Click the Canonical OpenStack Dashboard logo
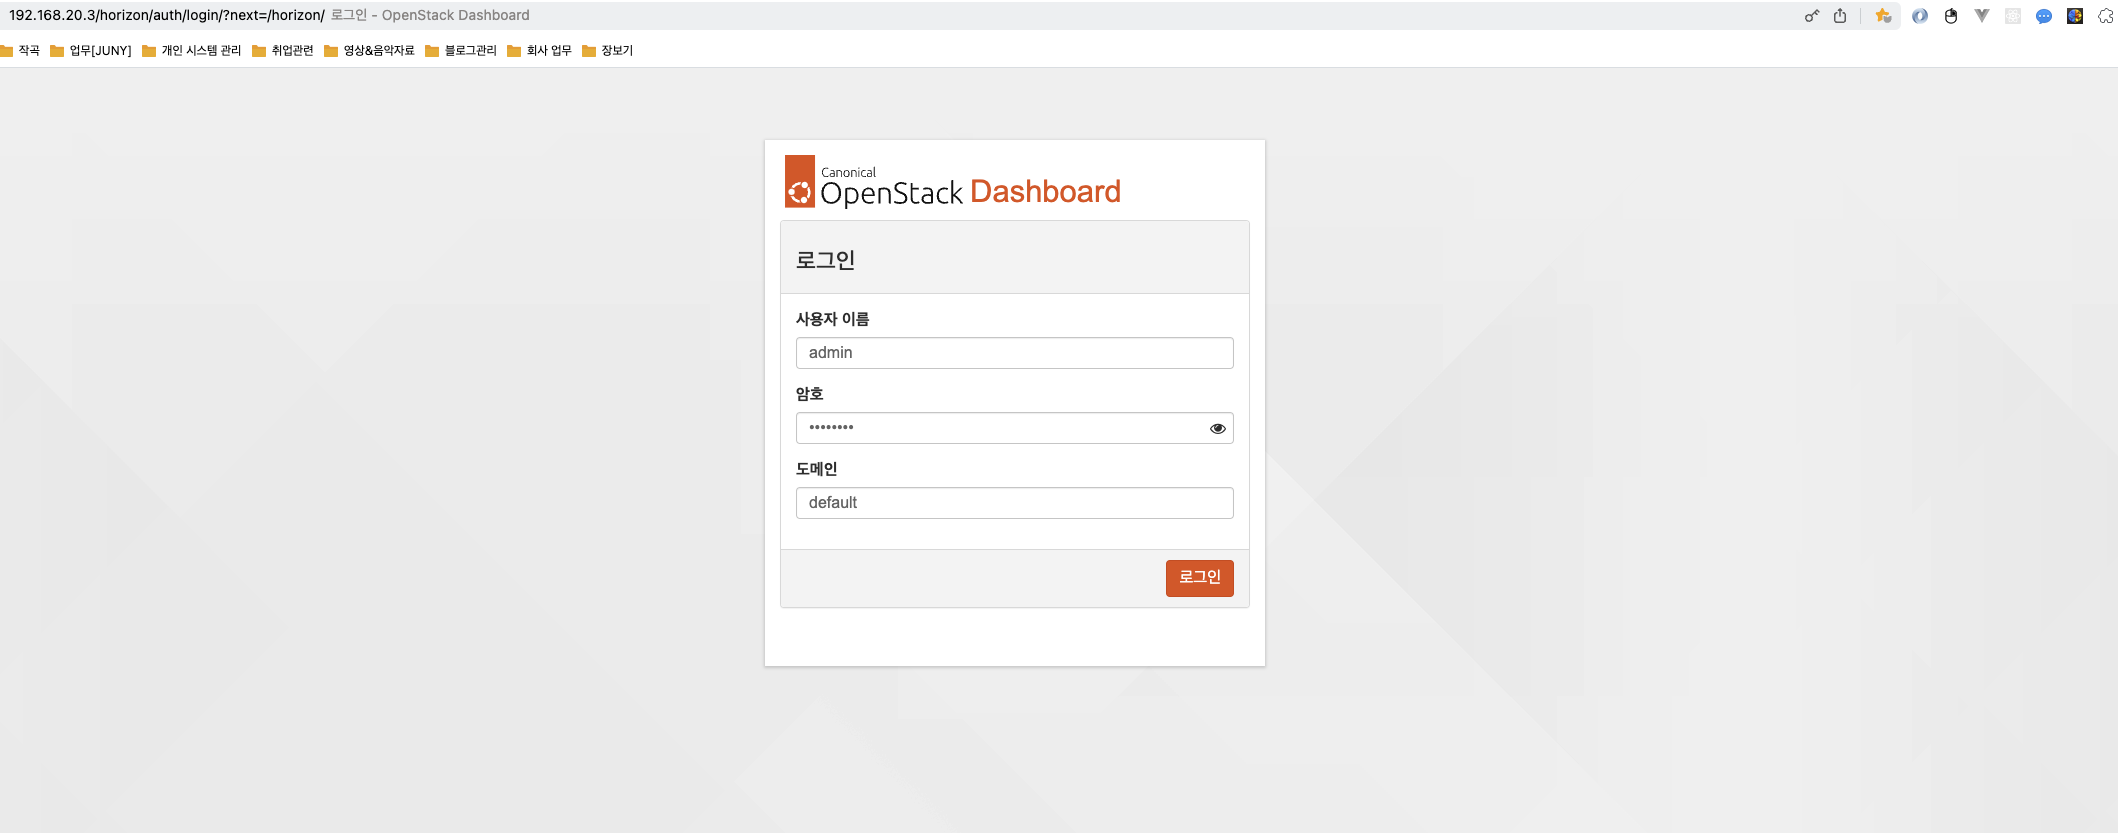The width and height of the screenshot is (2118, 833). [x=953, y=182]
